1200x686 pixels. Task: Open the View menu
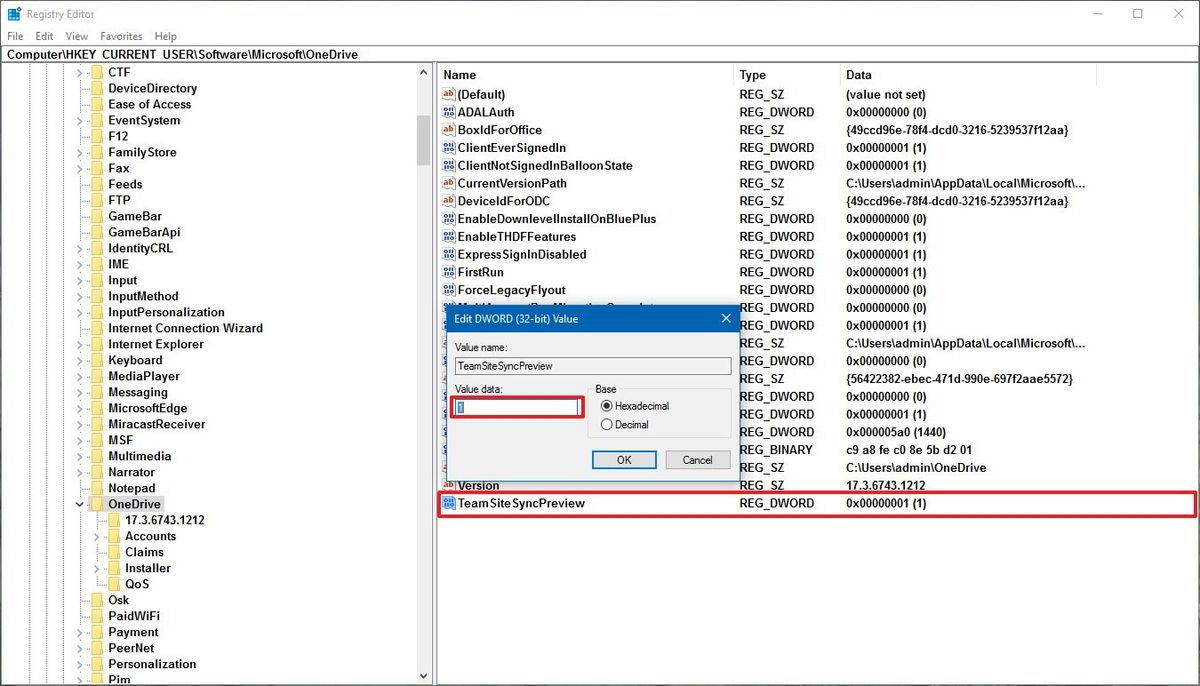(x=76, y=35)
